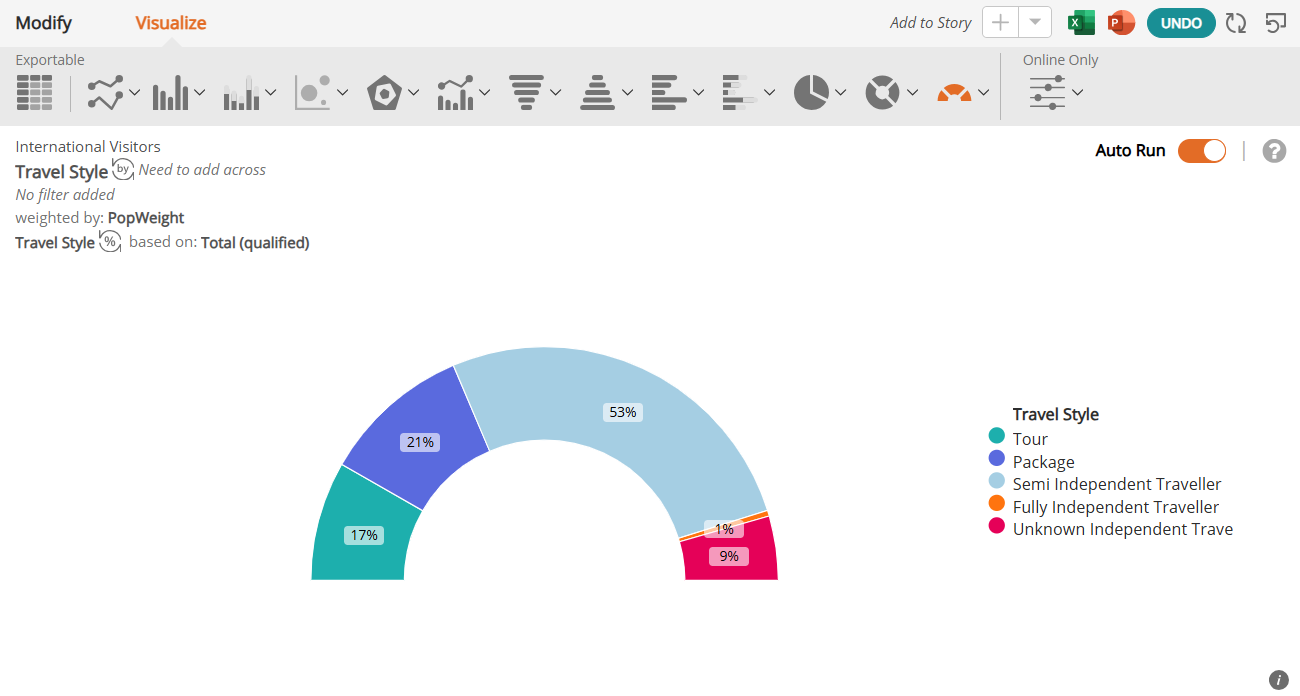
Task: Click the percent icon beside Travel Style
Action: click(110, 241)
